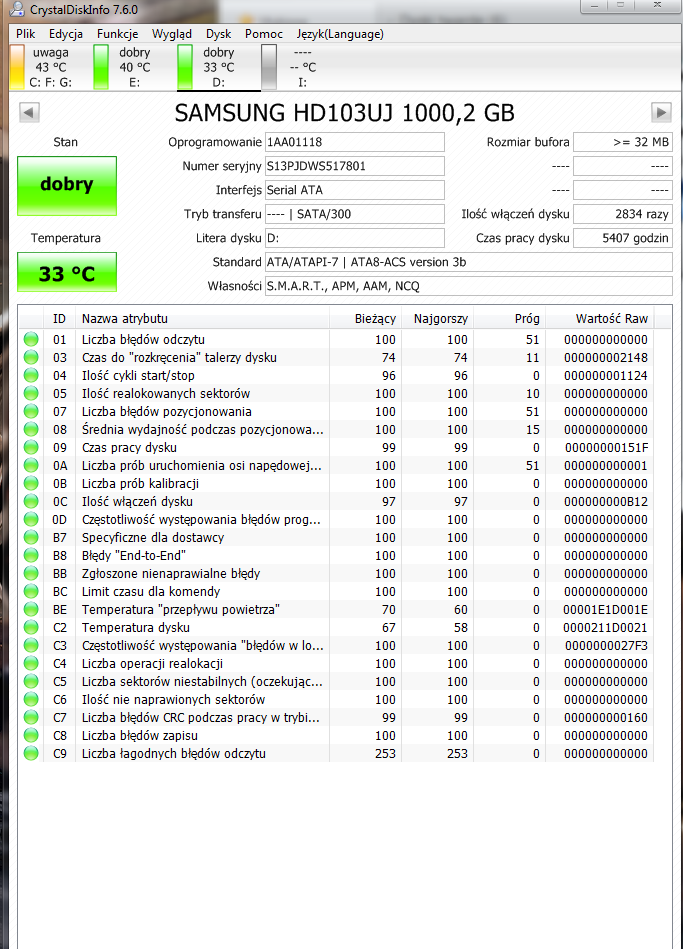Click the power-on count field 2834 razy

coord(622,214)
